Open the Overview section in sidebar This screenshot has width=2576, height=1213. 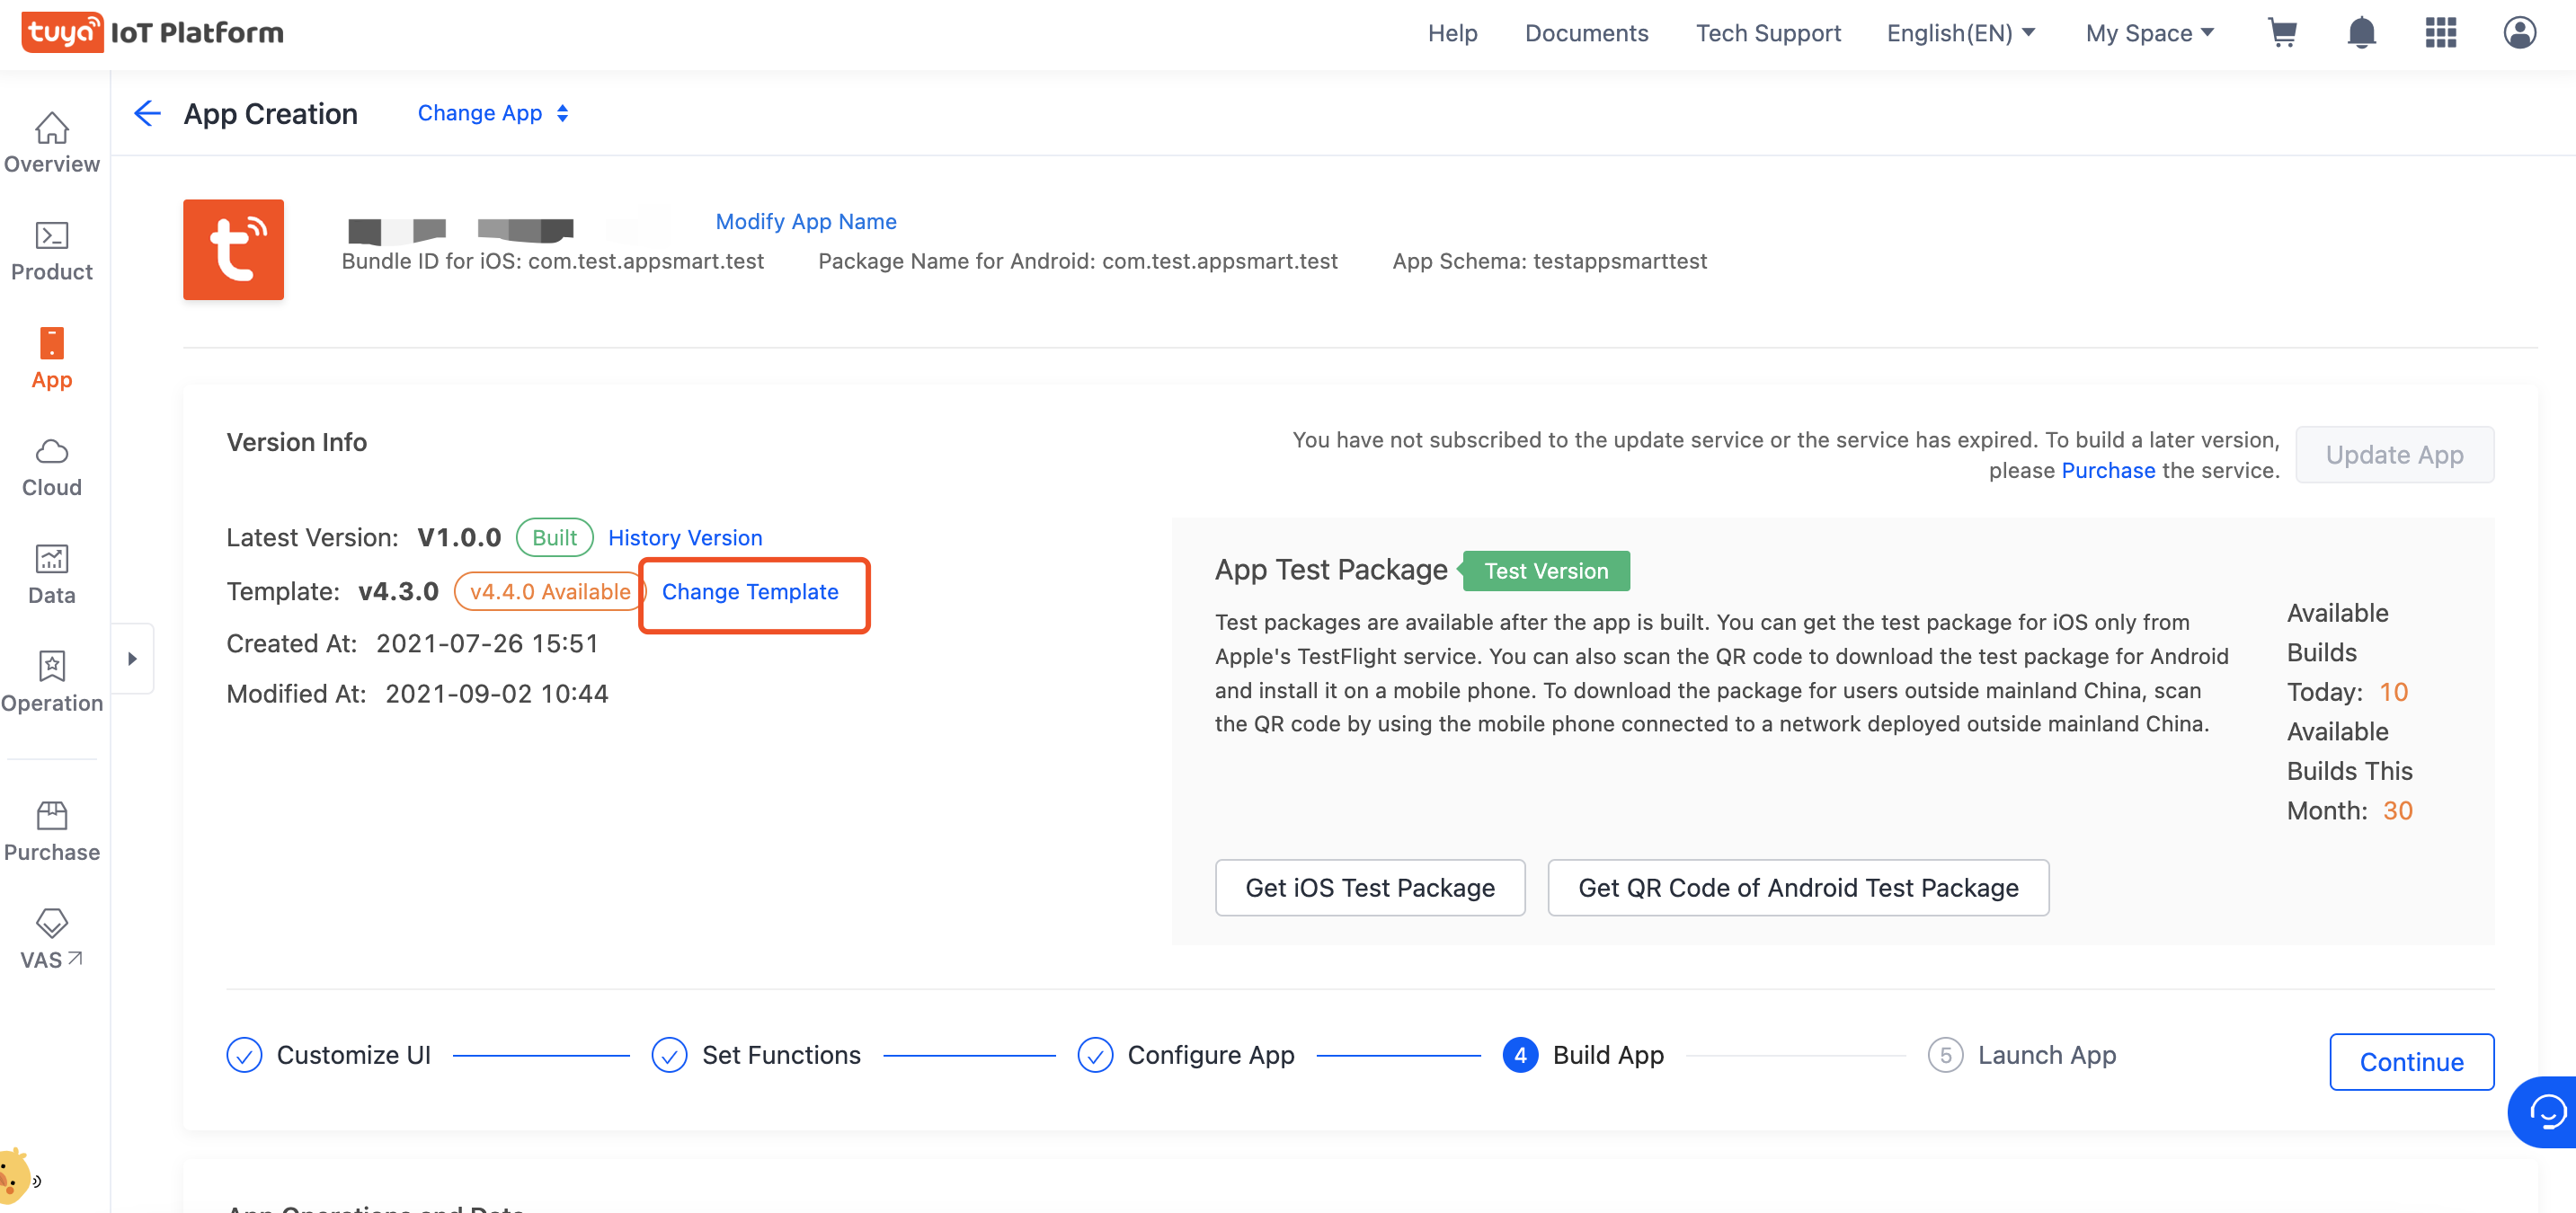pyautogui.click(x=51, y=143)
